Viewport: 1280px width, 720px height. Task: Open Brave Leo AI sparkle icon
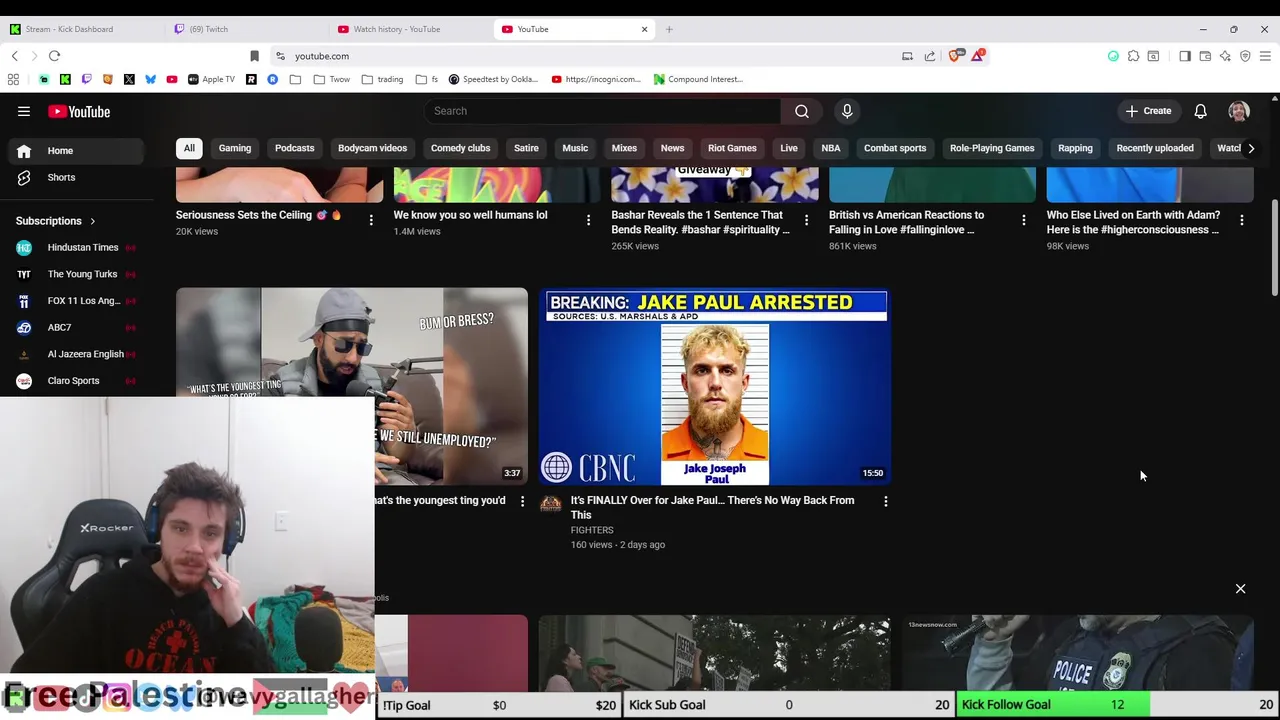pos(1225,56)
